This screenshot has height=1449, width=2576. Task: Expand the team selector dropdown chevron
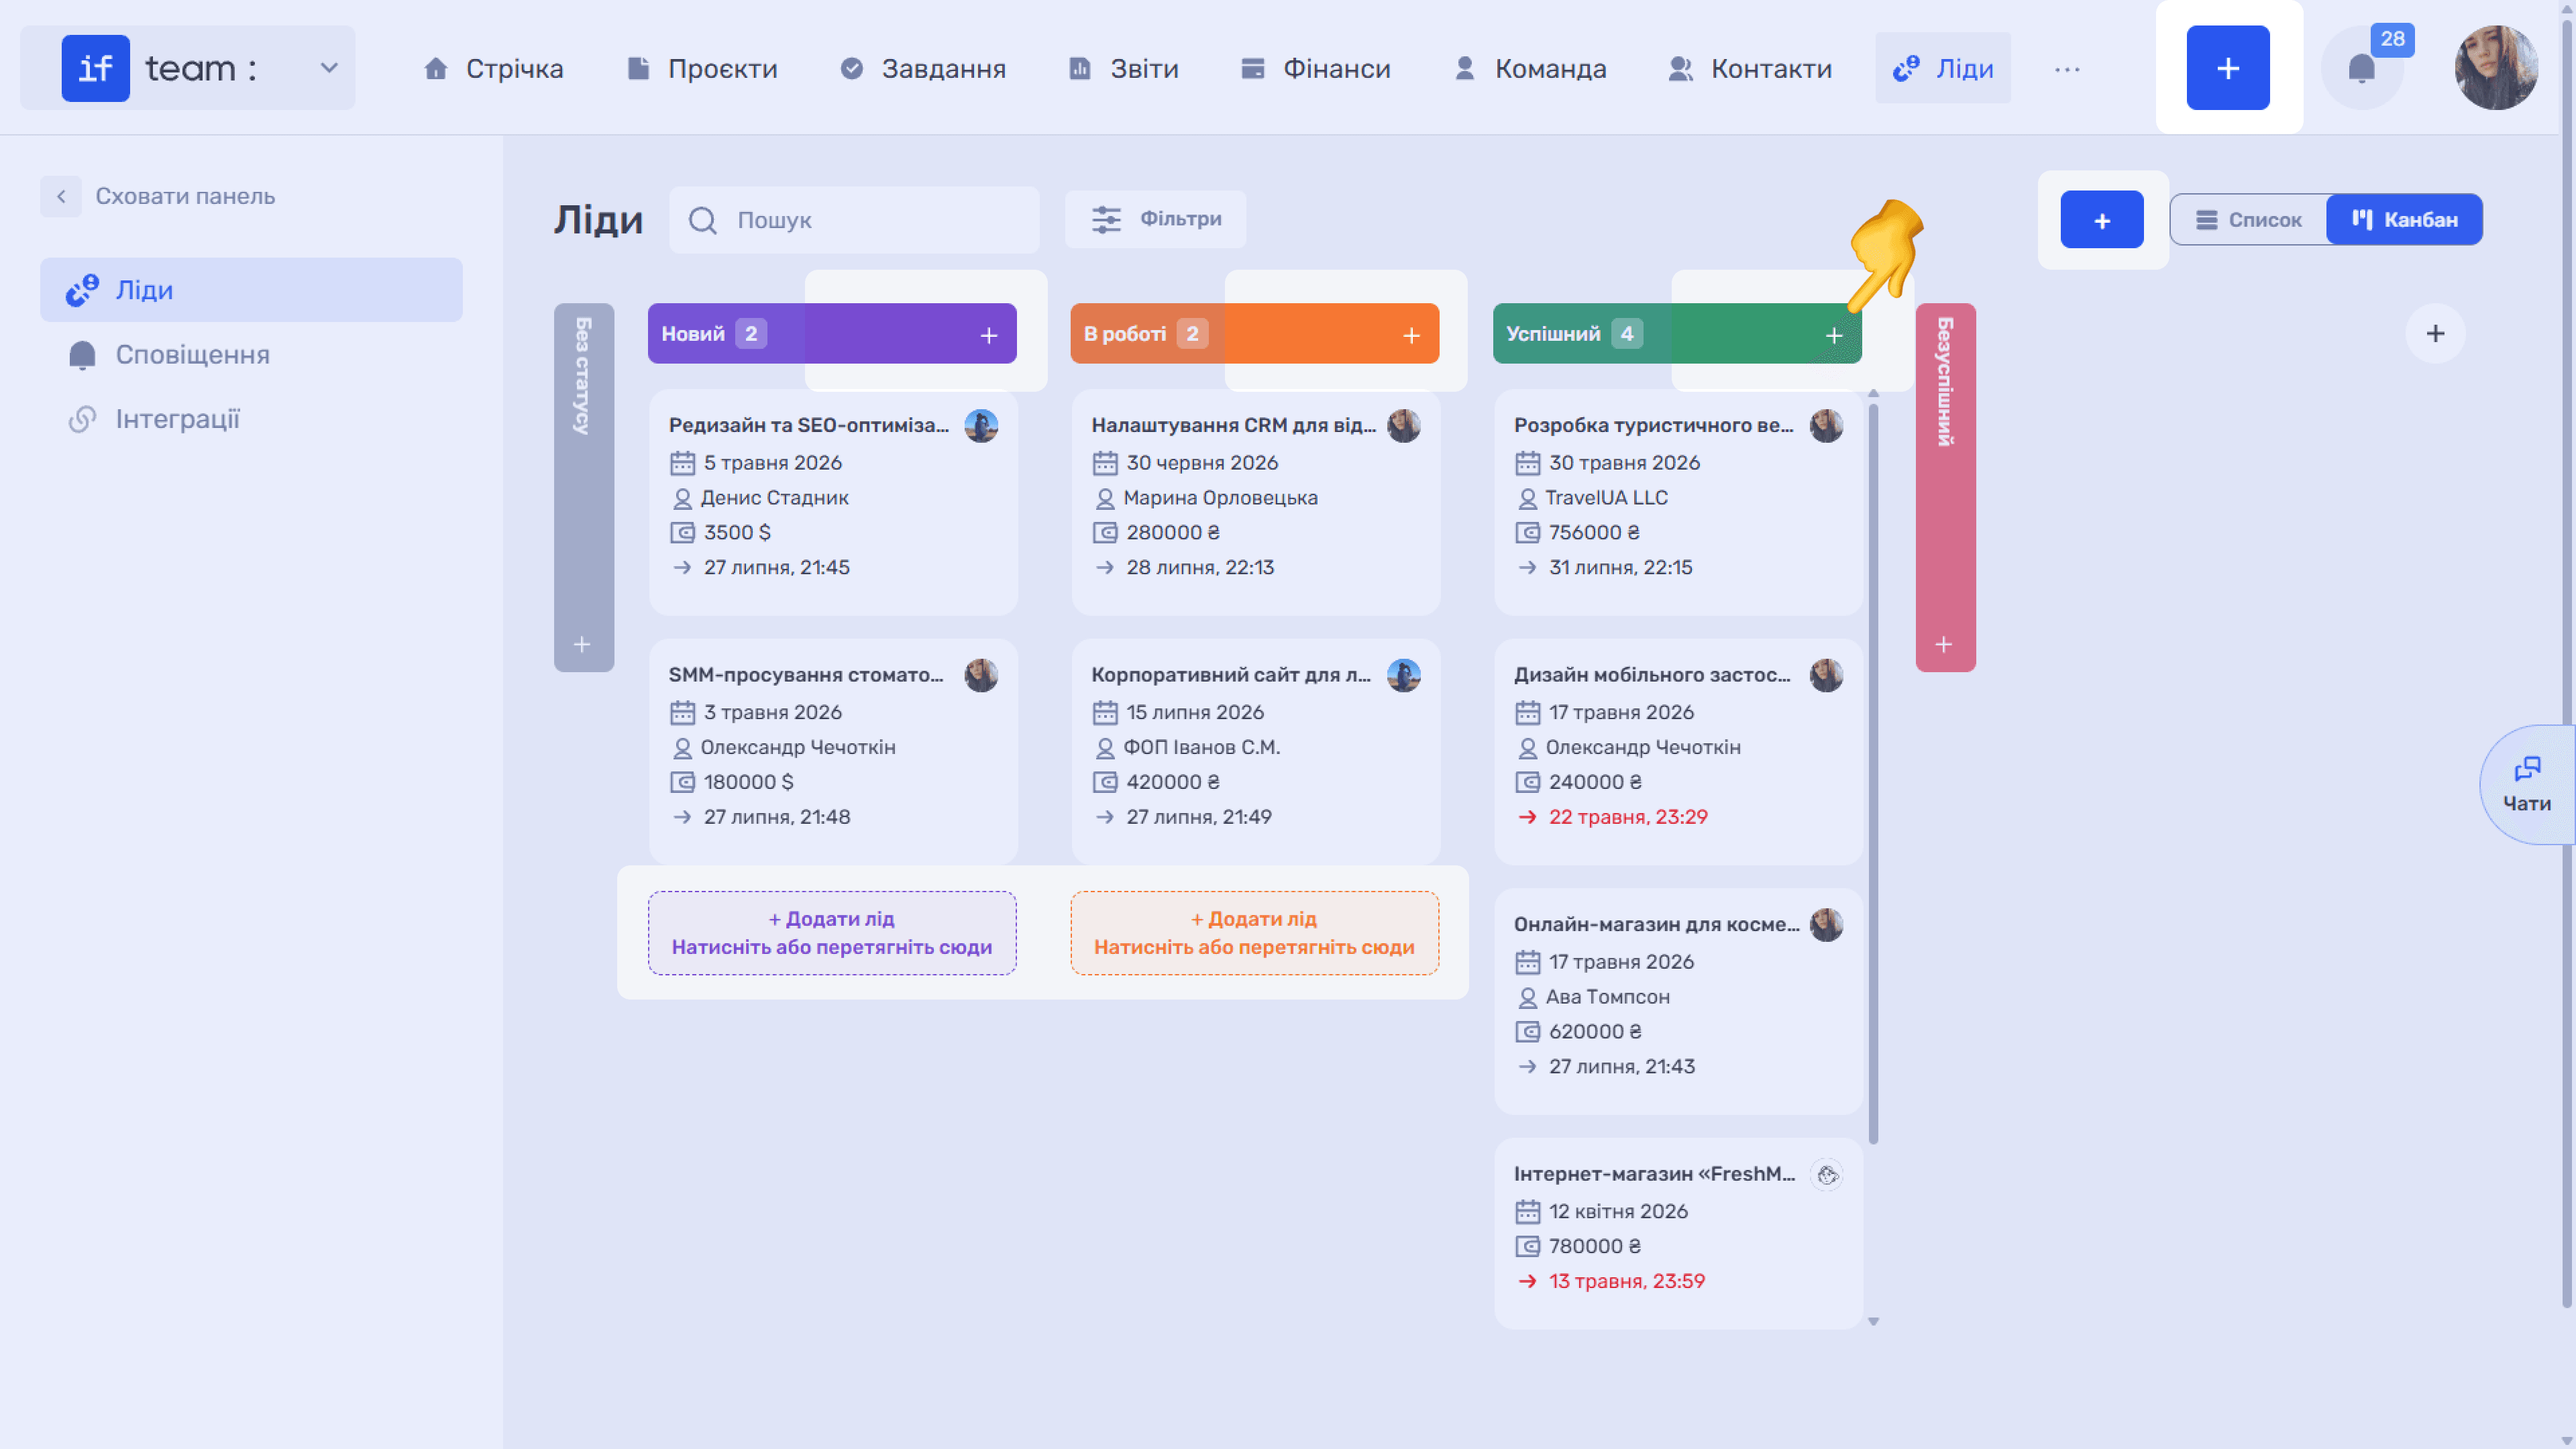(329, 68)
